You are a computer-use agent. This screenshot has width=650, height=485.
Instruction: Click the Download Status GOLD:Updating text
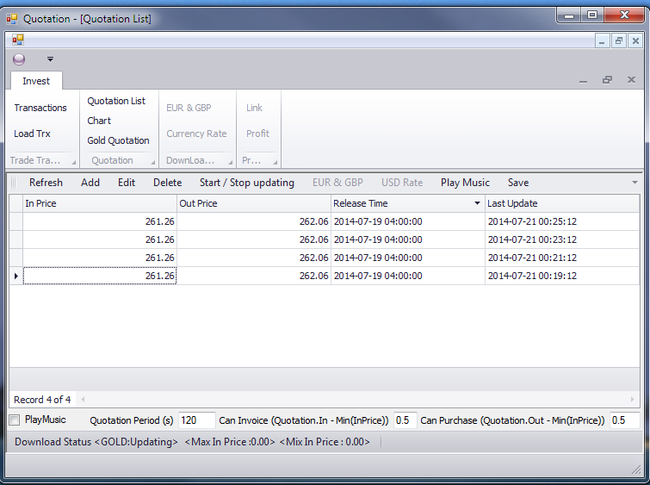coord(96,442)
